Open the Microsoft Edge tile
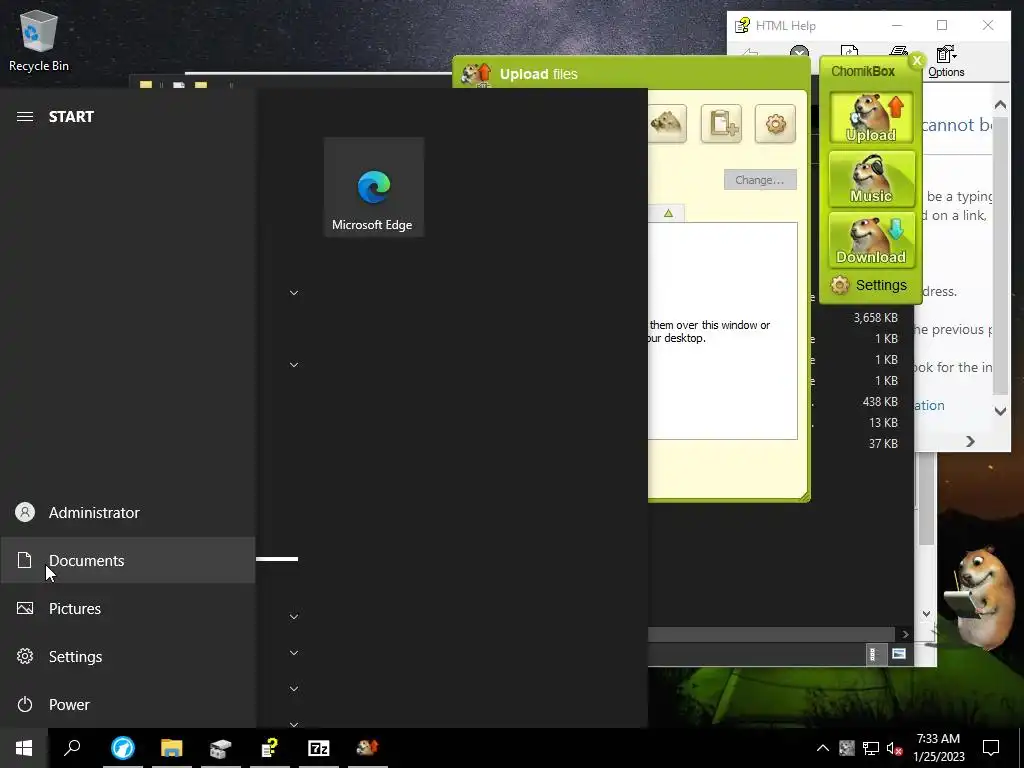This screenshot has height=768, width=1024. pos(374,187)
